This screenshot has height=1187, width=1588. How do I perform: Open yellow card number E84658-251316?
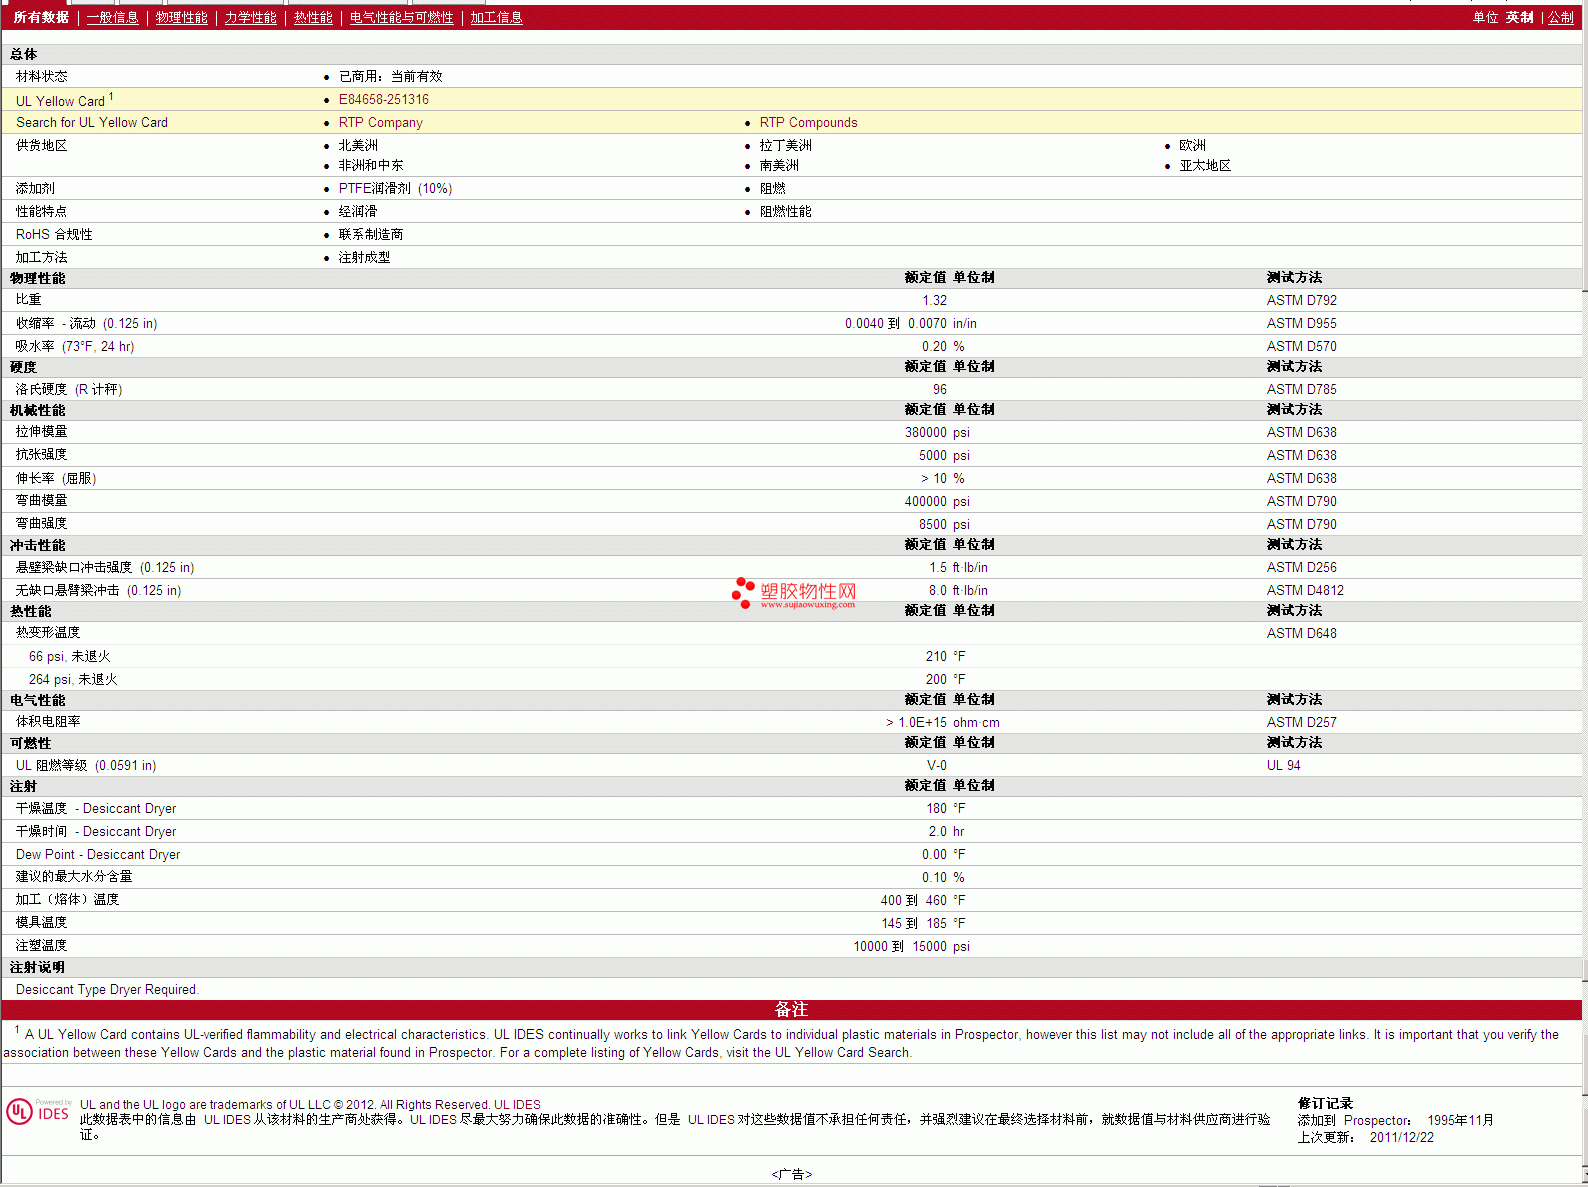[x=383, y=100]
